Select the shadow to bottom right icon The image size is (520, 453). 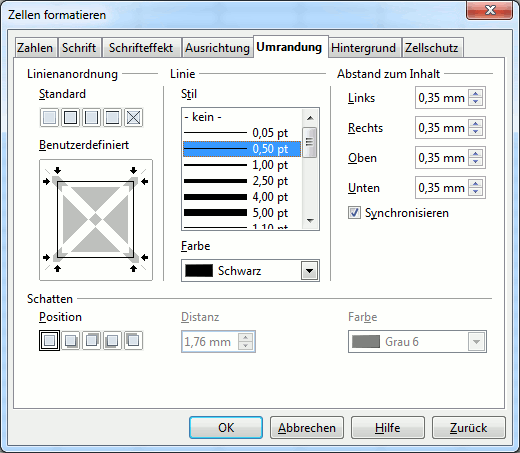point(70,340)
